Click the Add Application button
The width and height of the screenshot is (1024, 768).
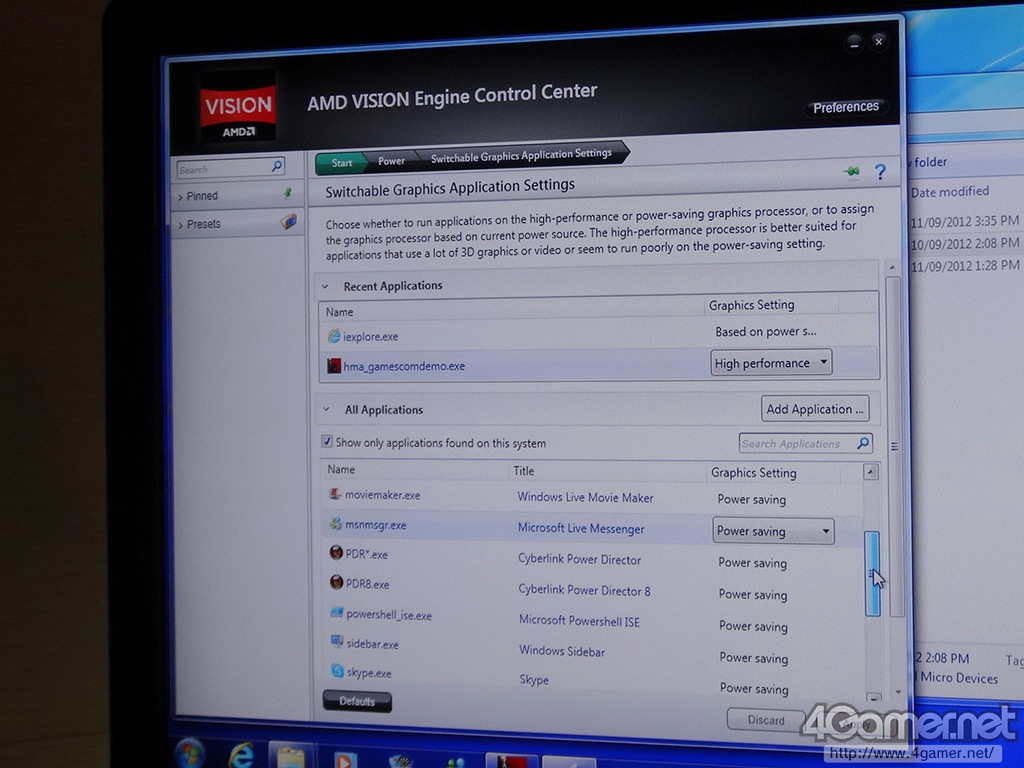click(x=814, y=409)
